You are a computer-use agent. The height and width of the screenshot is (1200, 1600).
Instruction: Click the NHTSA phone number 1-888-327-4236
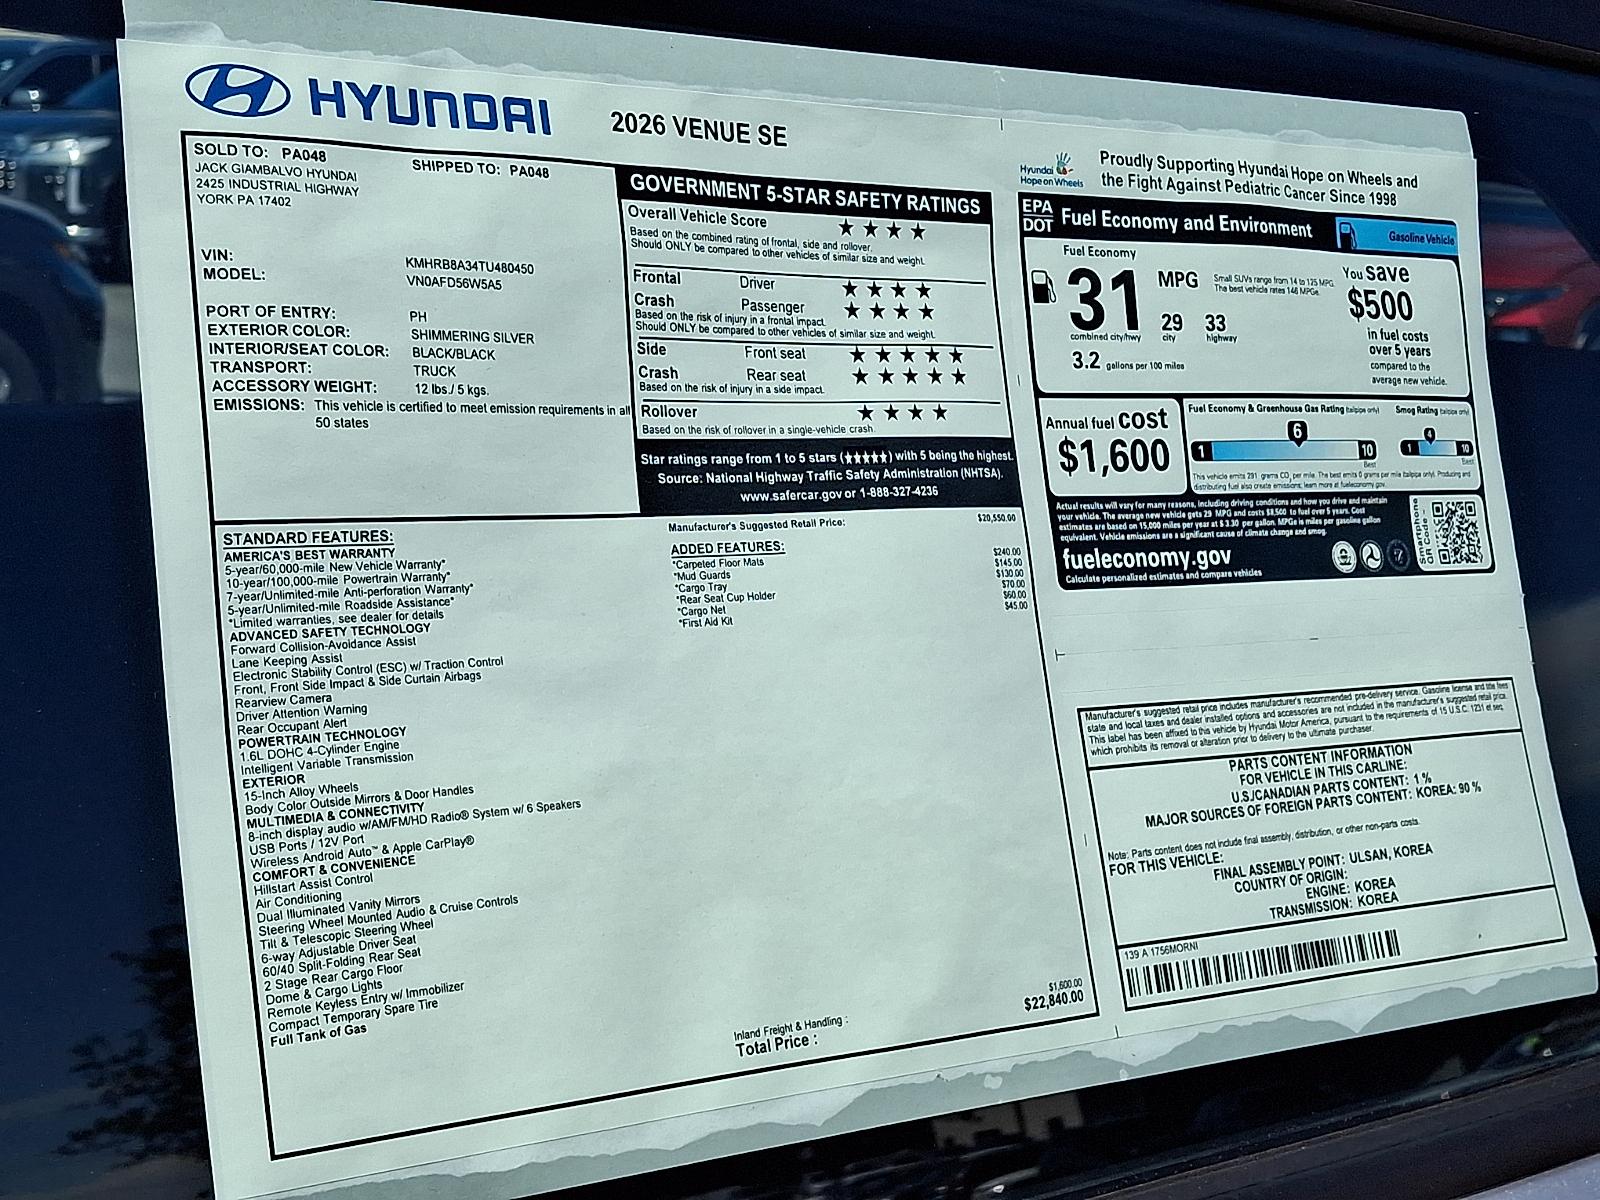pyautogui.click(x=898, y=492)
